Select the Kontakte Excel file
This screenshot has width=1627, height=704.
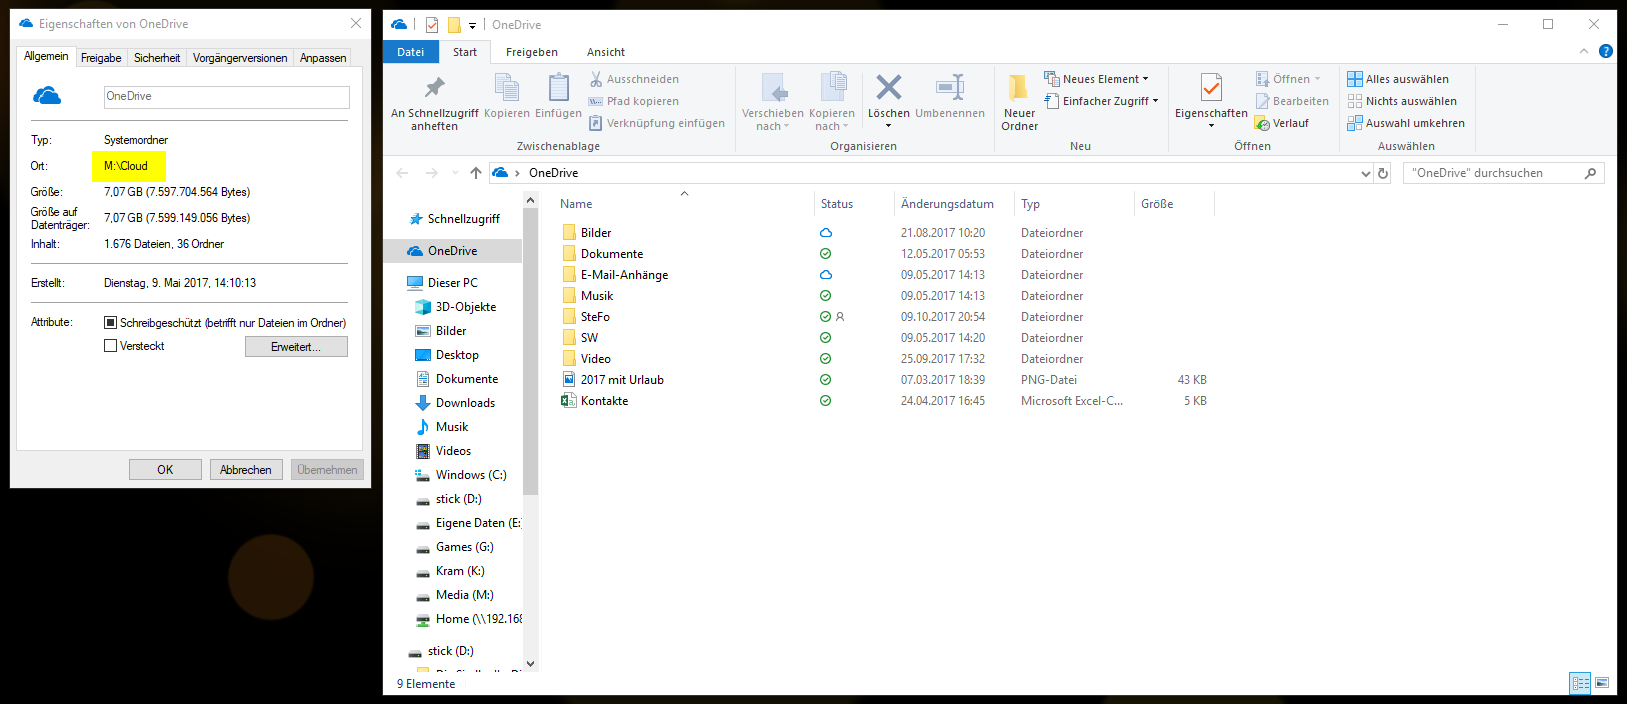tap(594, 401)
